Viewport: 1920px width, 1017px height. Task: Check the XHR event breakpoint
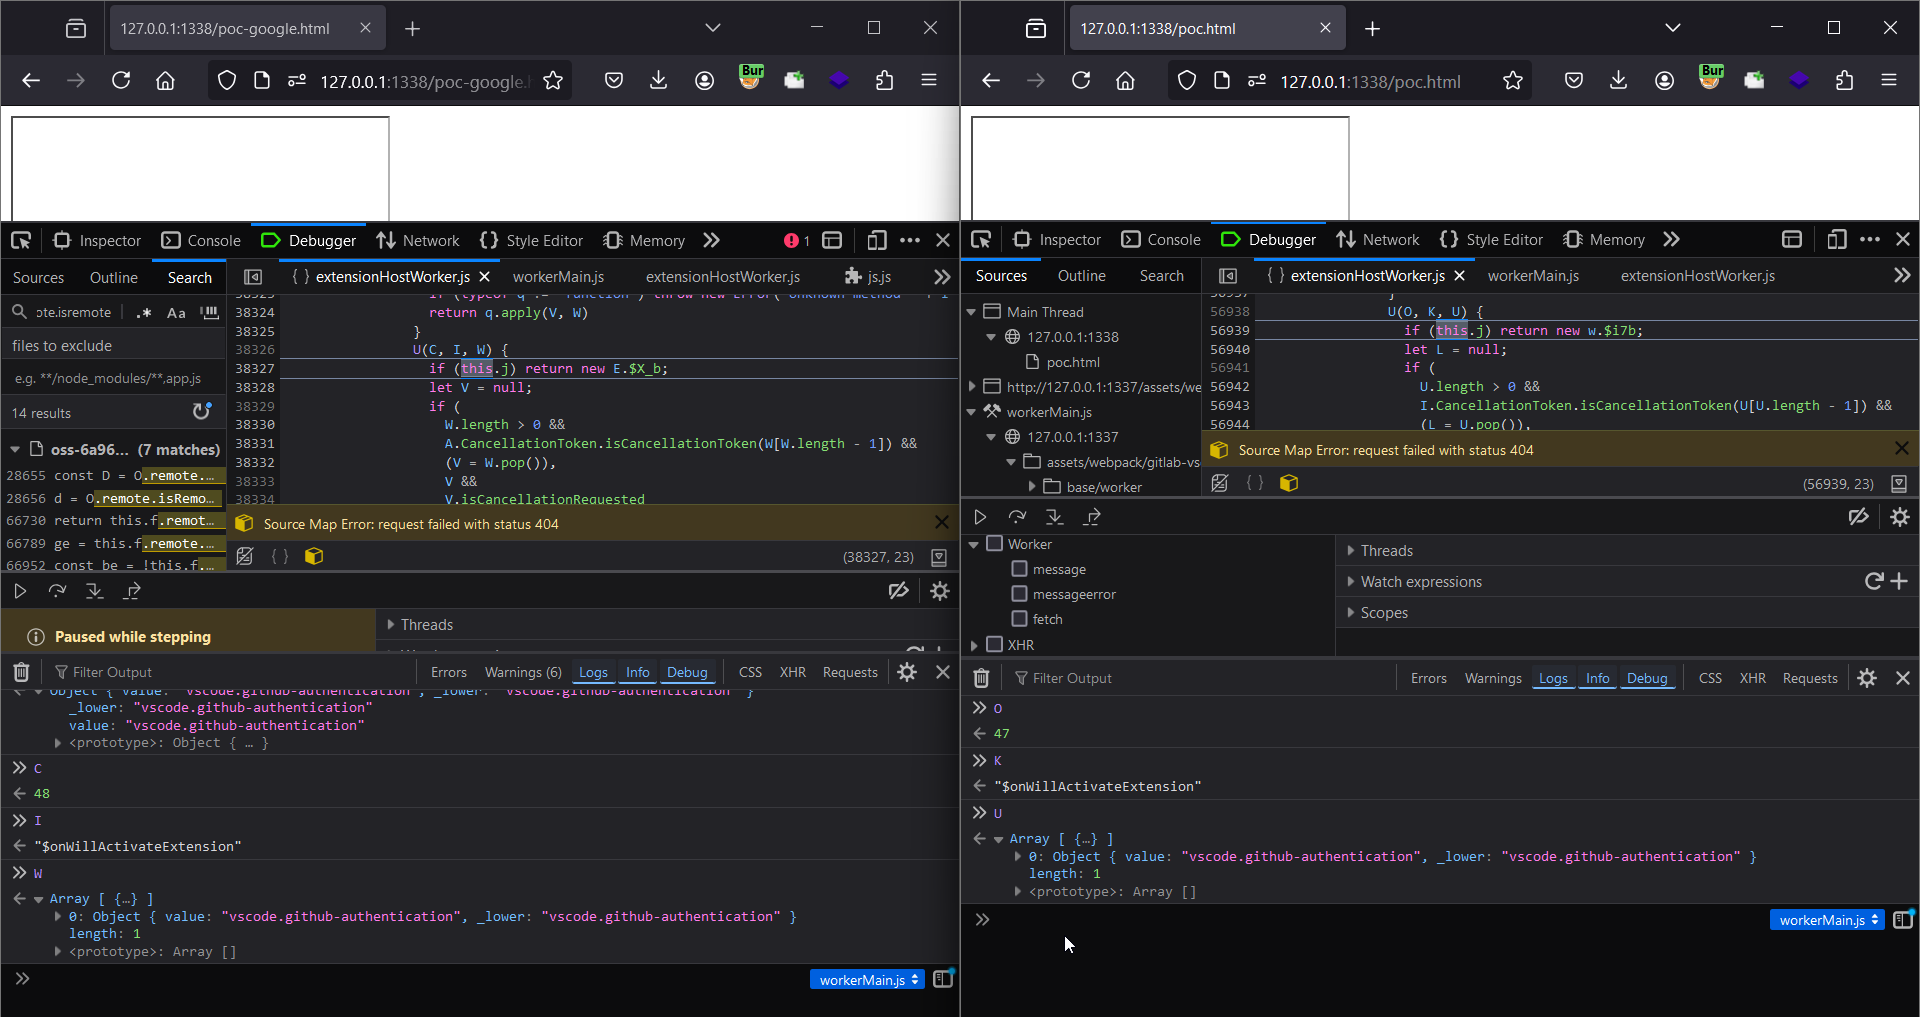tap(994, 644)
